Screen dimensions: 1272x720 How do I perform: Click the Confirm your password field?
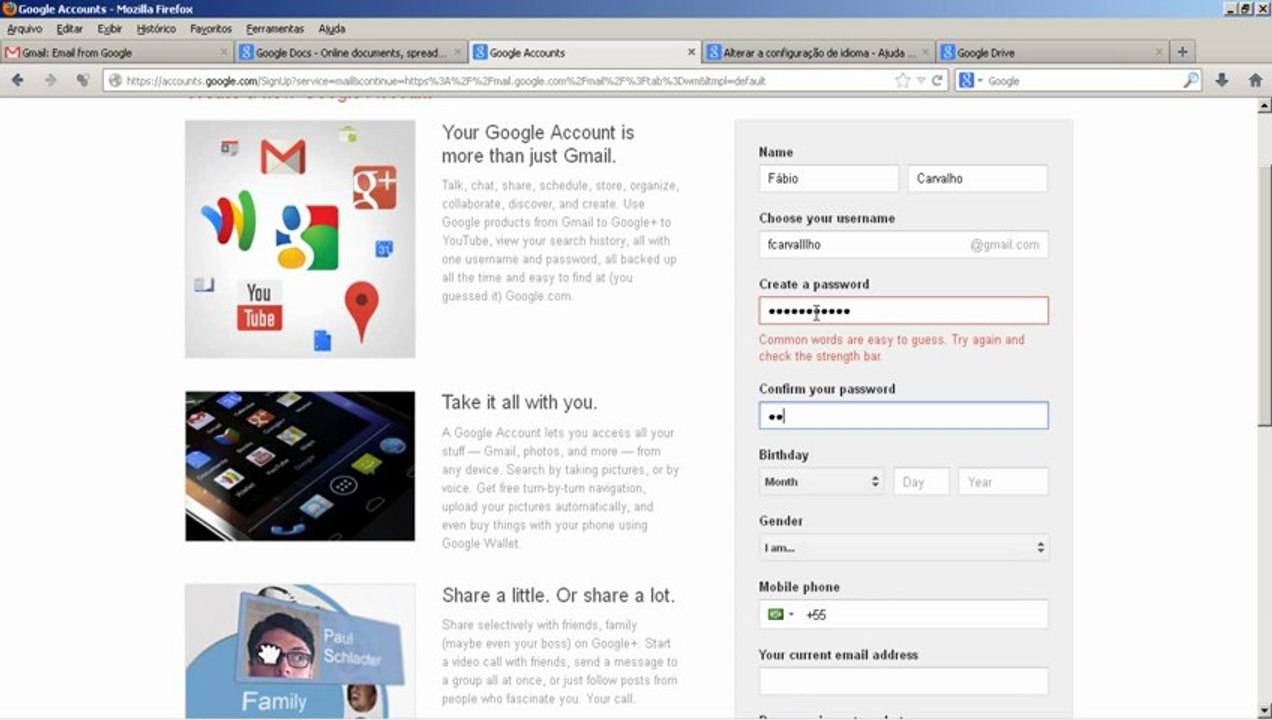(903, 415)
